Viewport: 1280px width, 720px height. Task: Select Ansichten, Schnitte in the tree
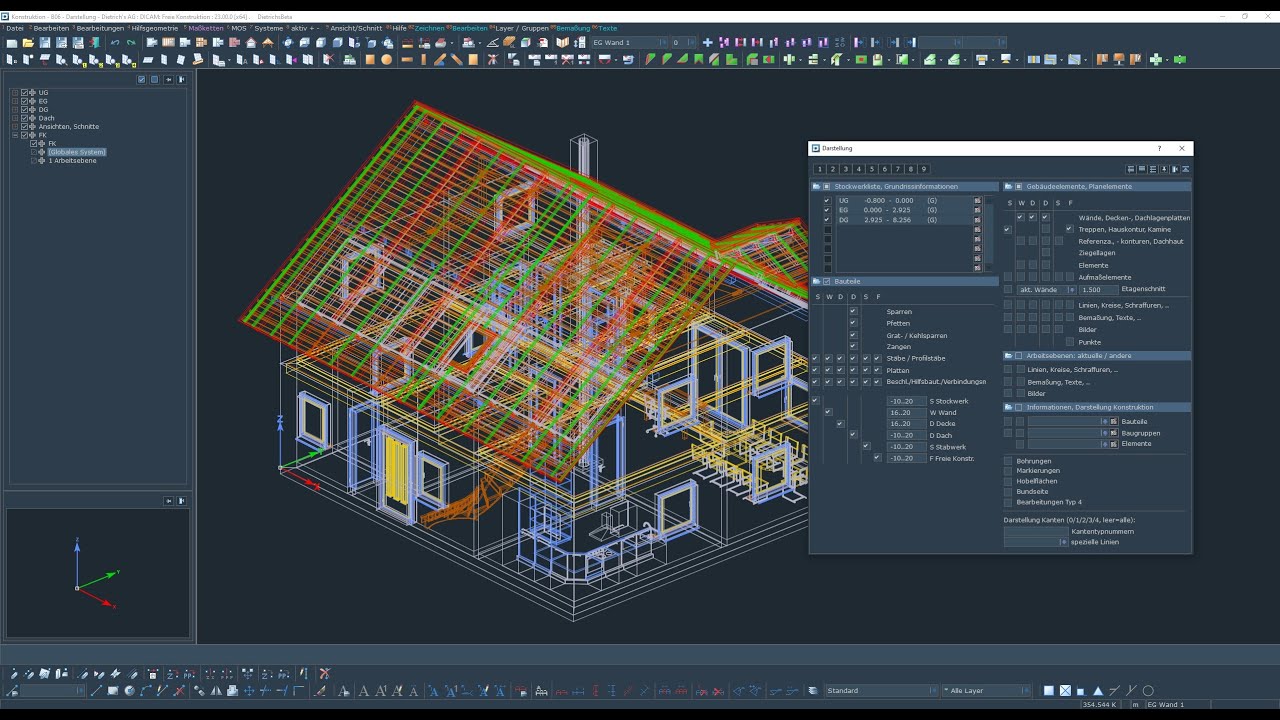click(69, 126)
